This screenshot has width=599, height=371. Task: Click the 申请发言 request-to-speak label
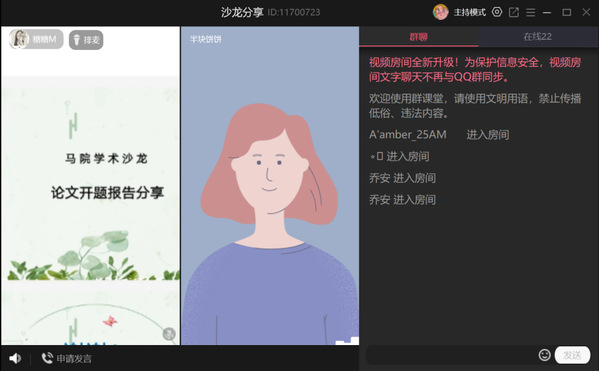click(x=74, y=358)
